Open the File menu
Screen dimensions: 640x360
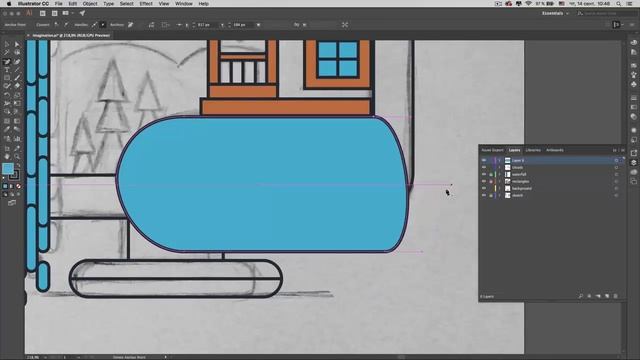pos(58,4)
